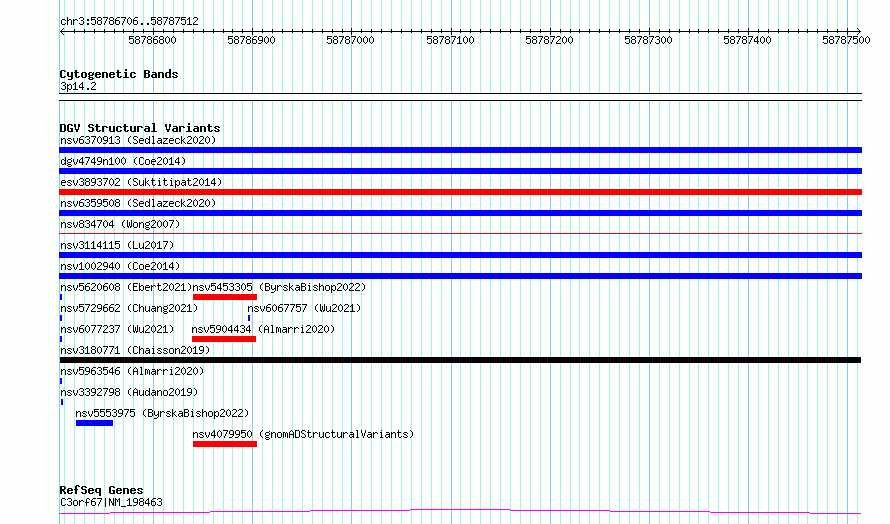Click the 3p14.2 band label
This screenshot has width=890, height=524.
[78, 86]
